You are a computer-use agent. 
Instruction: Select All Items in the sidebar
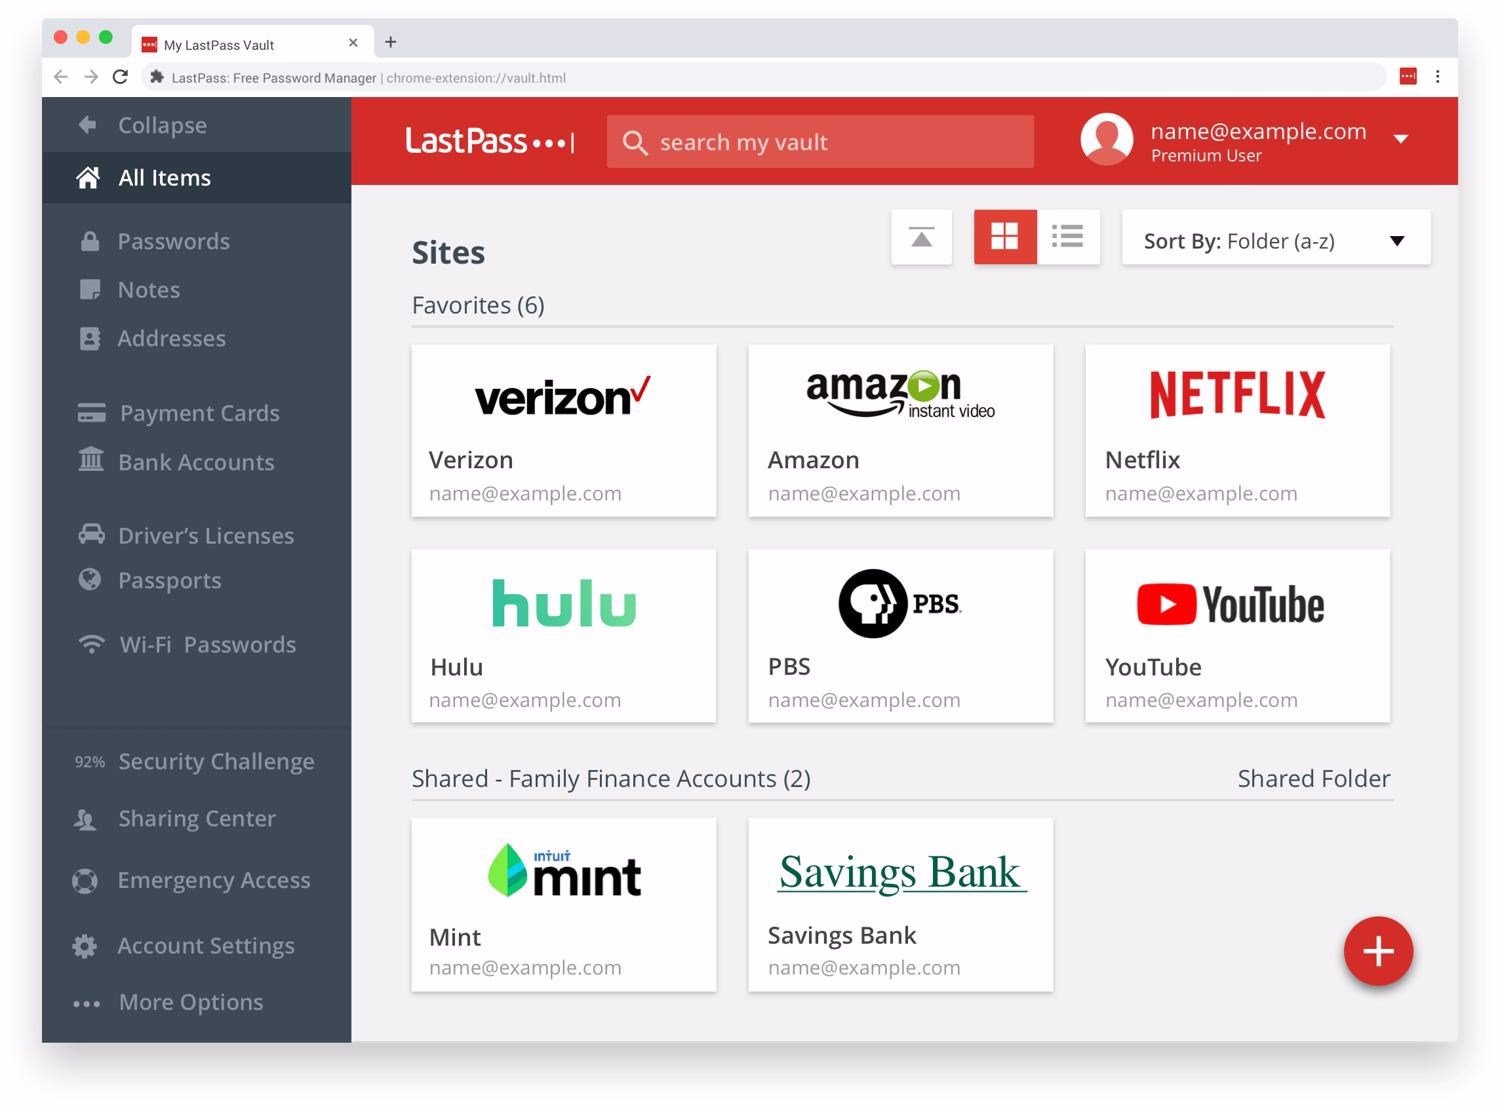point(164,177)
